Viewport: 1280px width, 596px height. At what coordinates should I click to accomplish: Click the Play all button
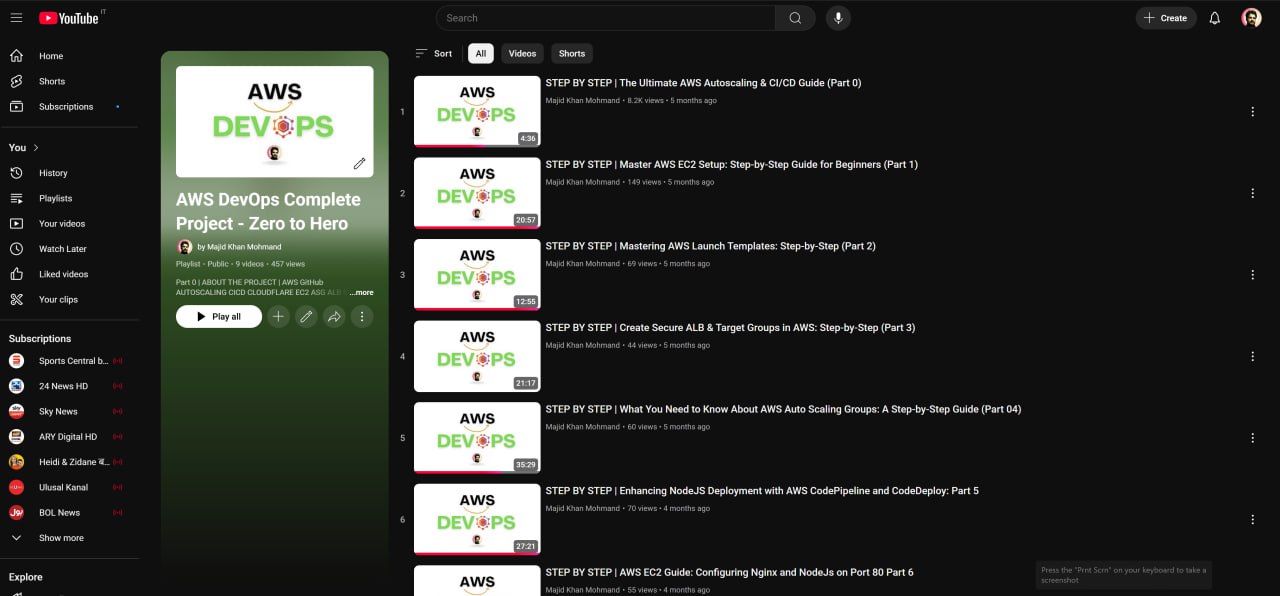tap(219, 317)
